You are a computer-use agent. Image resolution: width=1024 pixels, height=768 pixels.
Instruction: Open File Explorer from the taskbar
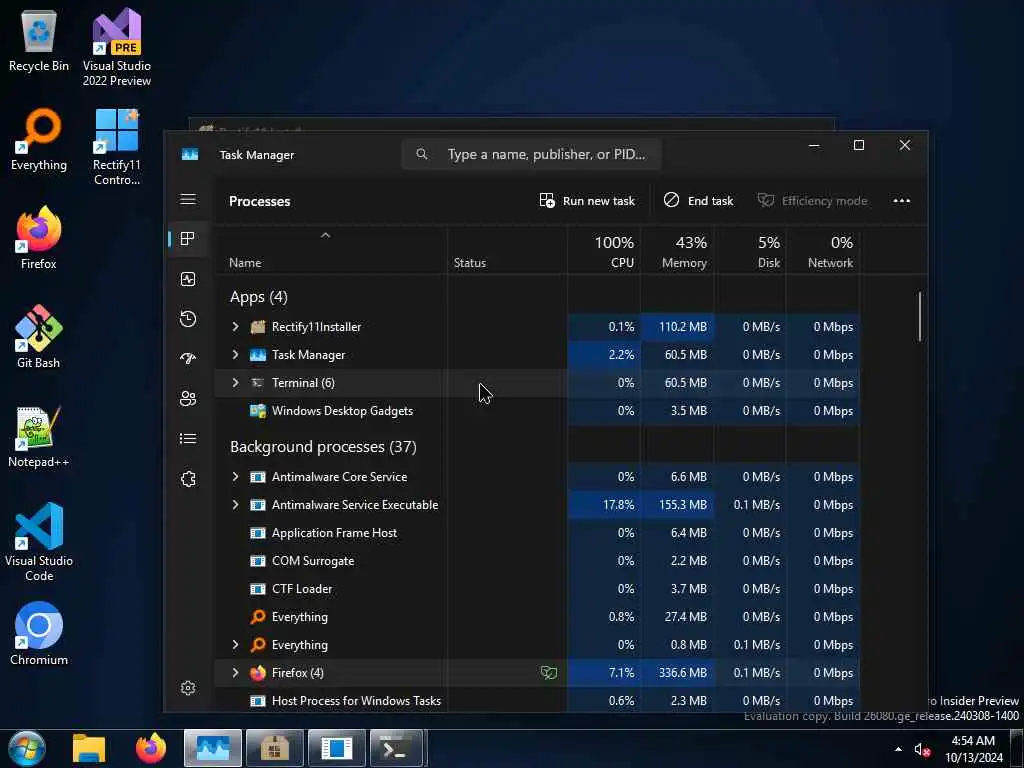(89, 748)
